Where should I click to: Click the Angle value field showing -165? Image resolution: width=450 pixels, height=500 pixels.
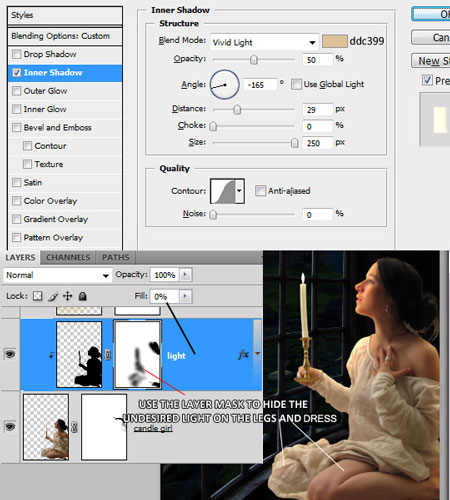[x=260, y=85]
